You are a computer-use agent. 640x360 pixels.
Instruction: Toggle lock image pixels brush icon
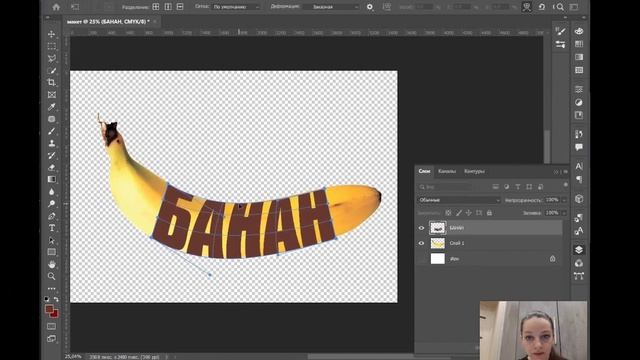click(x=459, y=213)
